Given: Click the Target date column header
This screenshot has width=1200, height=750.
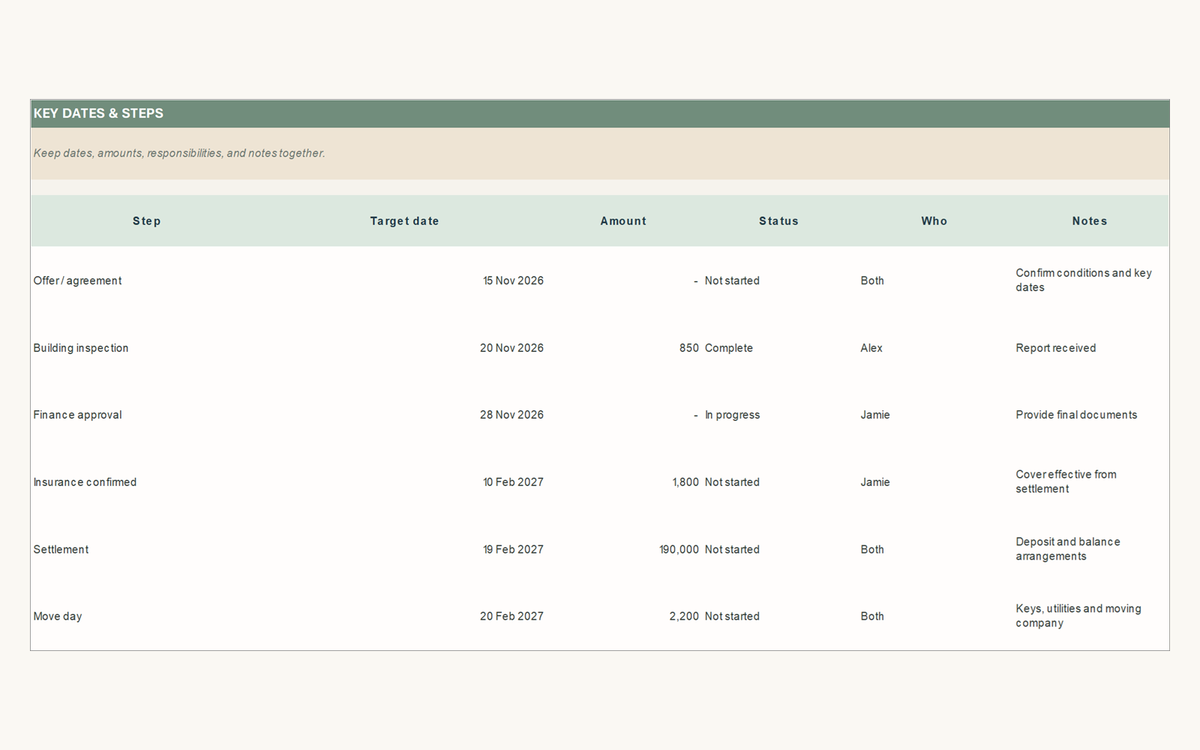Looking at the screenshot, I should pyautogui.click(x=404, y=221).
